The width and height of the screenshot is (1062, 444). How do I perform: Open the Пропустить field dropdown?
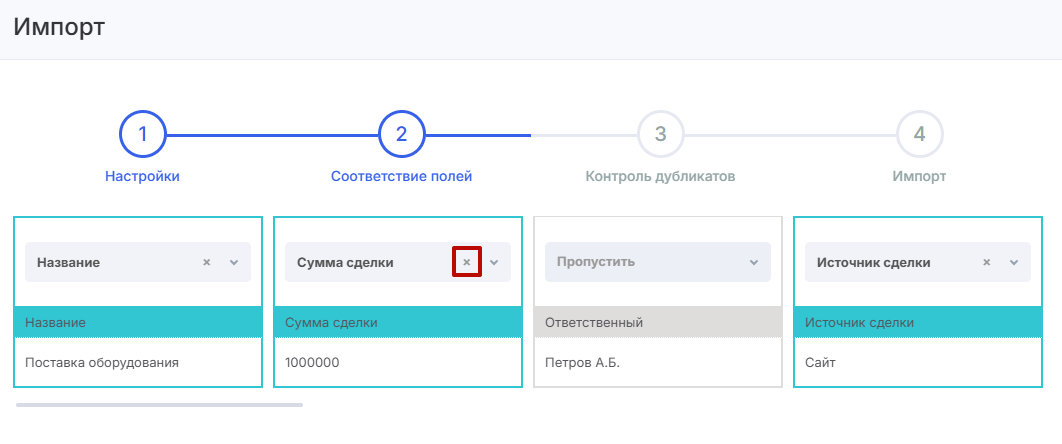click(x=657, y=263)
